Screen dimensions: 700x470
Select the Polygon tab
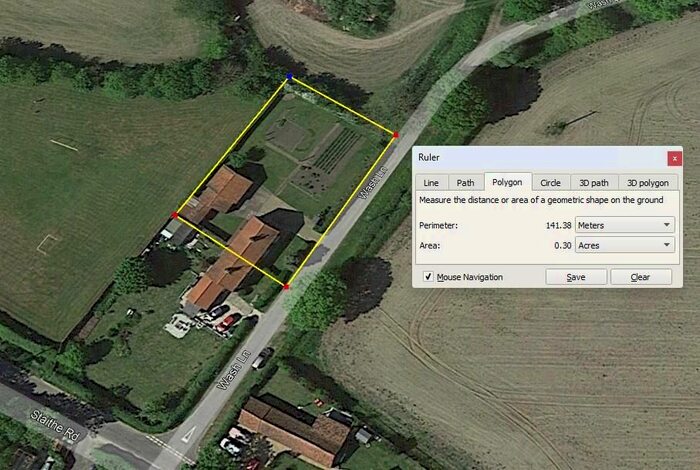tap(507, 182)
